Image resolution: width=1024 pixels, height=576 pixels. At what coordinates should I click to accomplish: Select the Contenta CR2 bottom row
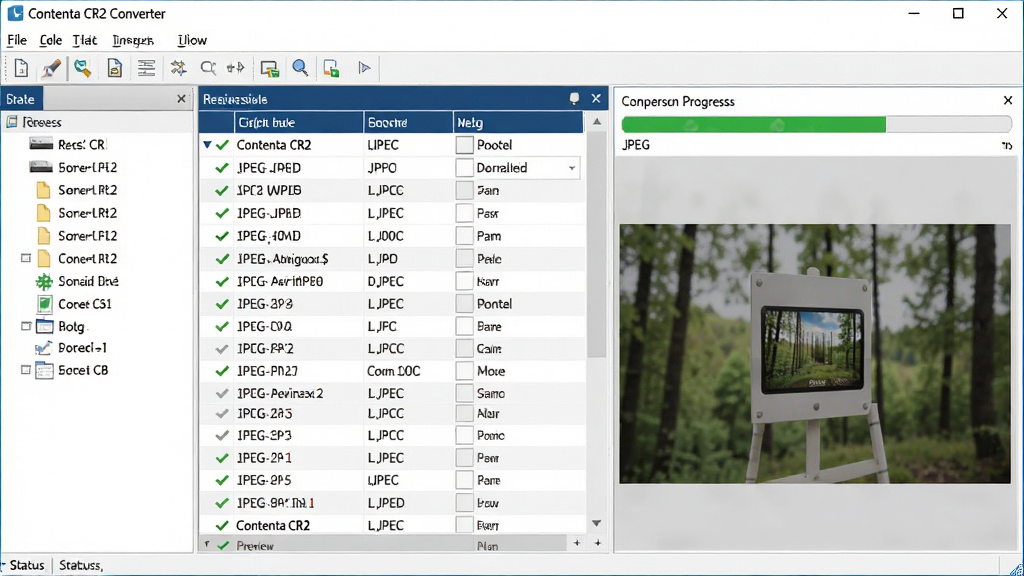click(392, 525)
